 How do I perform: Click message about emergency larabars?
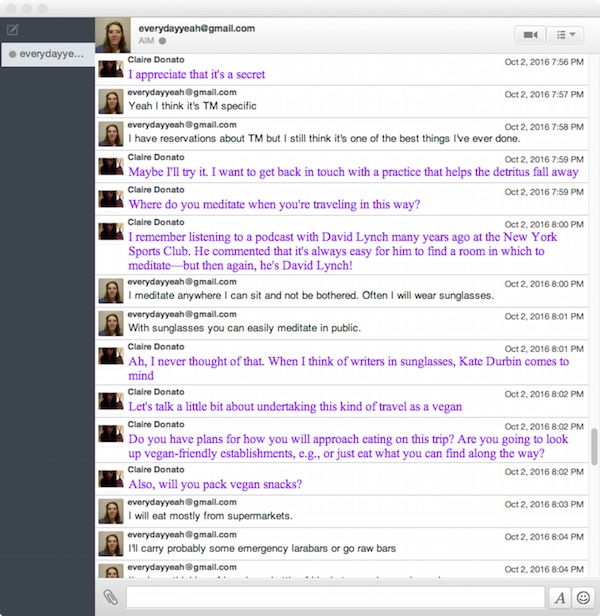point(262,548)
